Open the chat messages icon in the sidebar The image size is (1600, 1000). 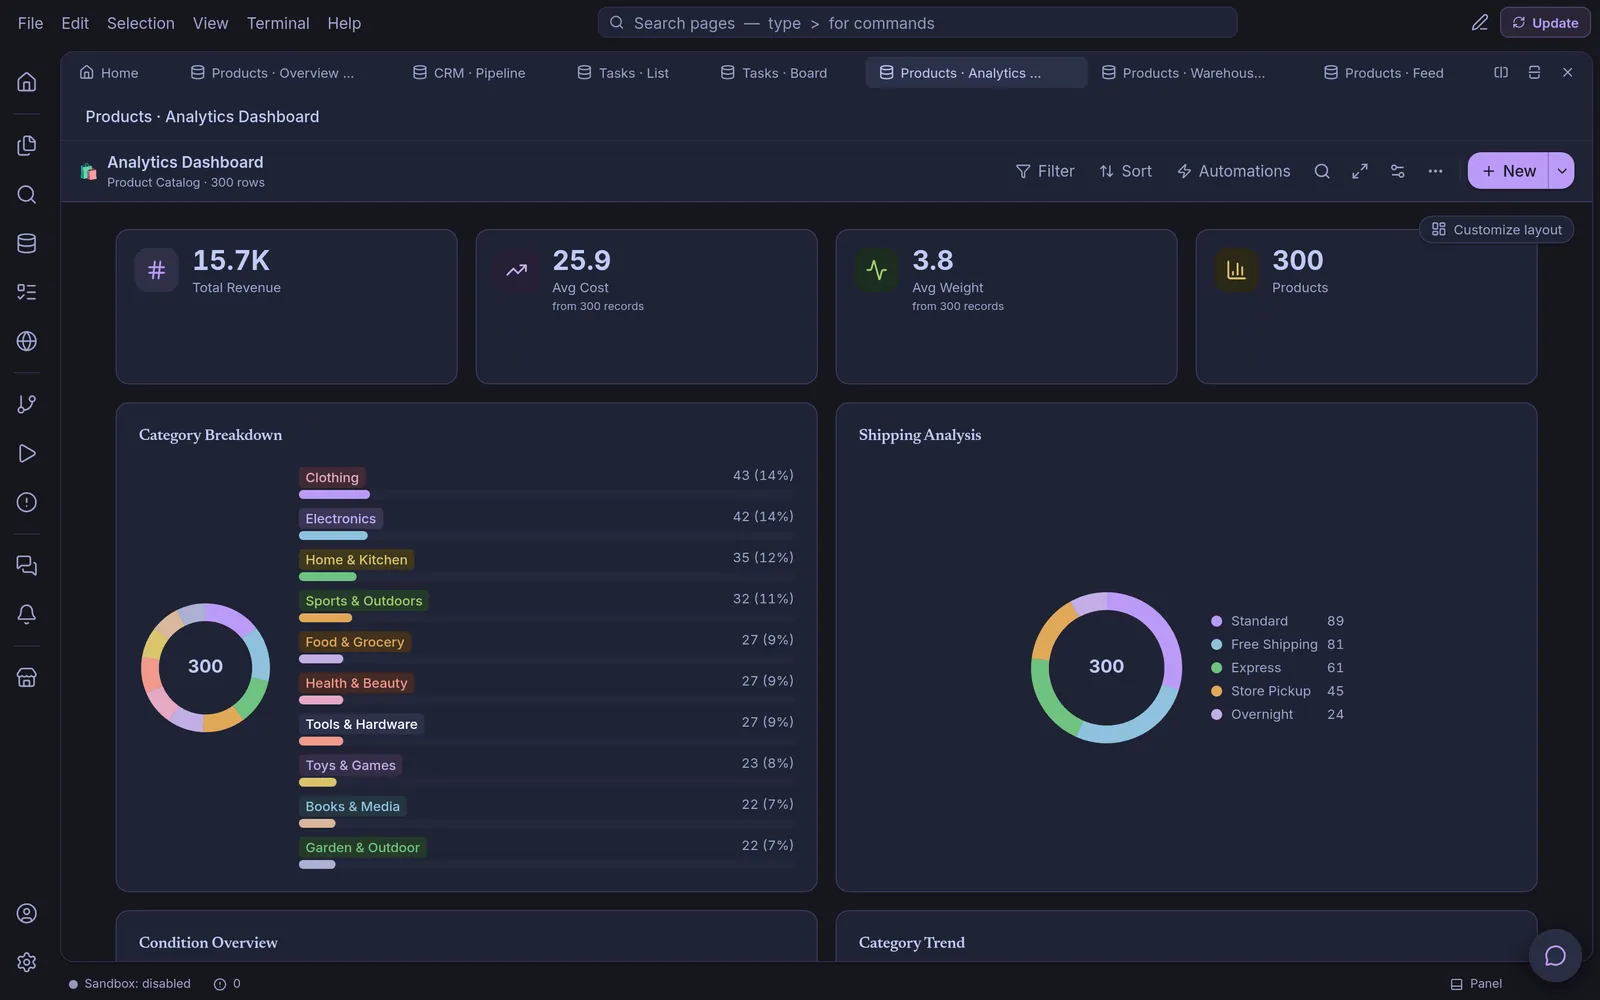point(27,566)
